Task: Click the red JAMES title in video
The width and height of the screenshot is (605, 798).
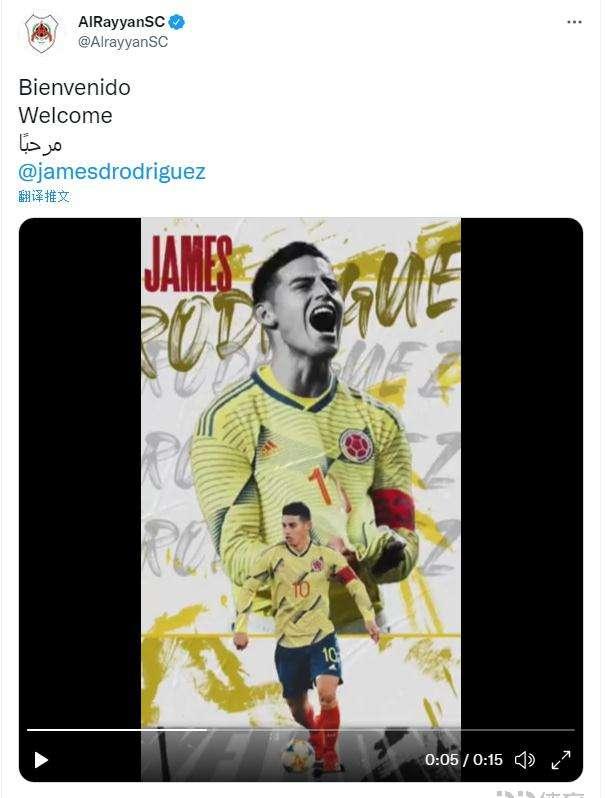Action: tap(188, 264)
